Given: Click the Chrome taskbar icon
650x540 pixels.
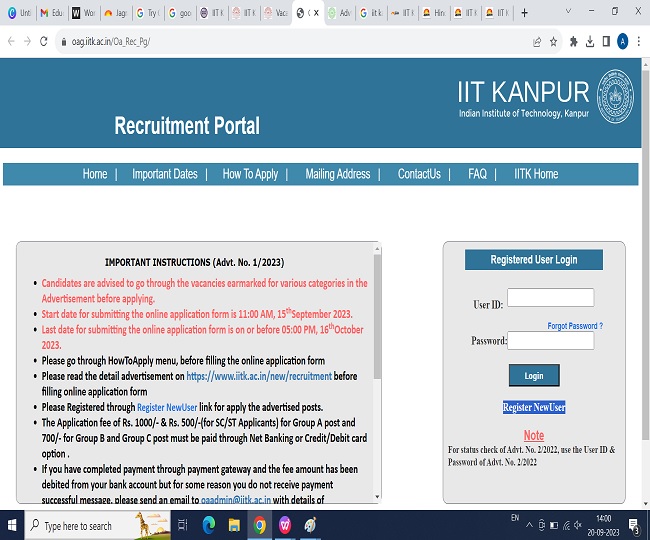Looking at the screenshot, I should (260, 525).
